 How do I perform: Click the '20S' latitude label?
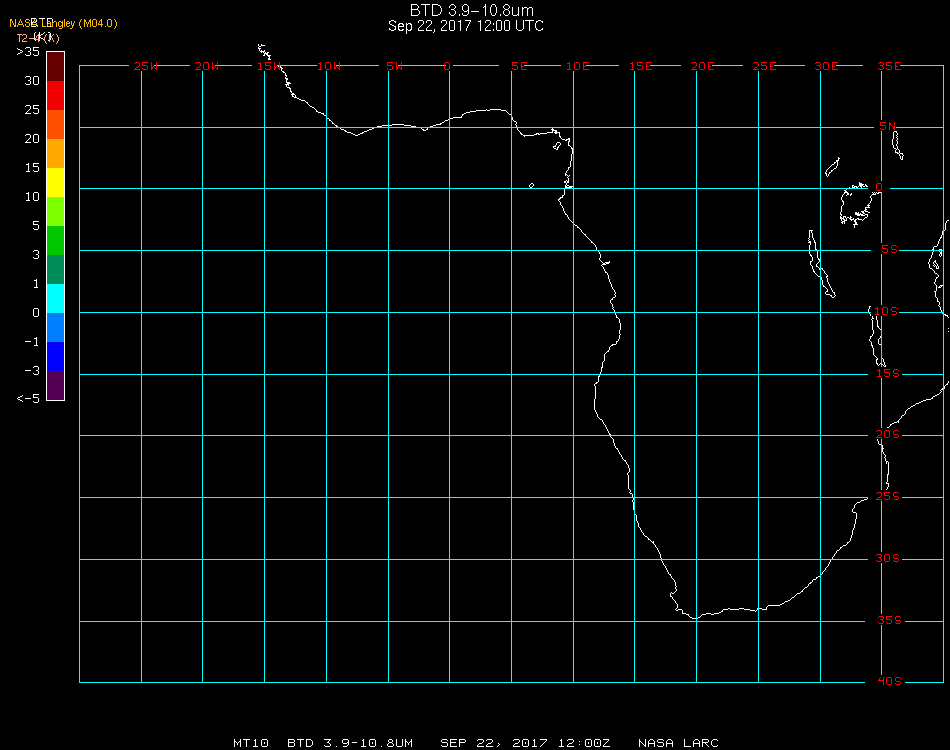pyautogui.click(x=888, y=434)
